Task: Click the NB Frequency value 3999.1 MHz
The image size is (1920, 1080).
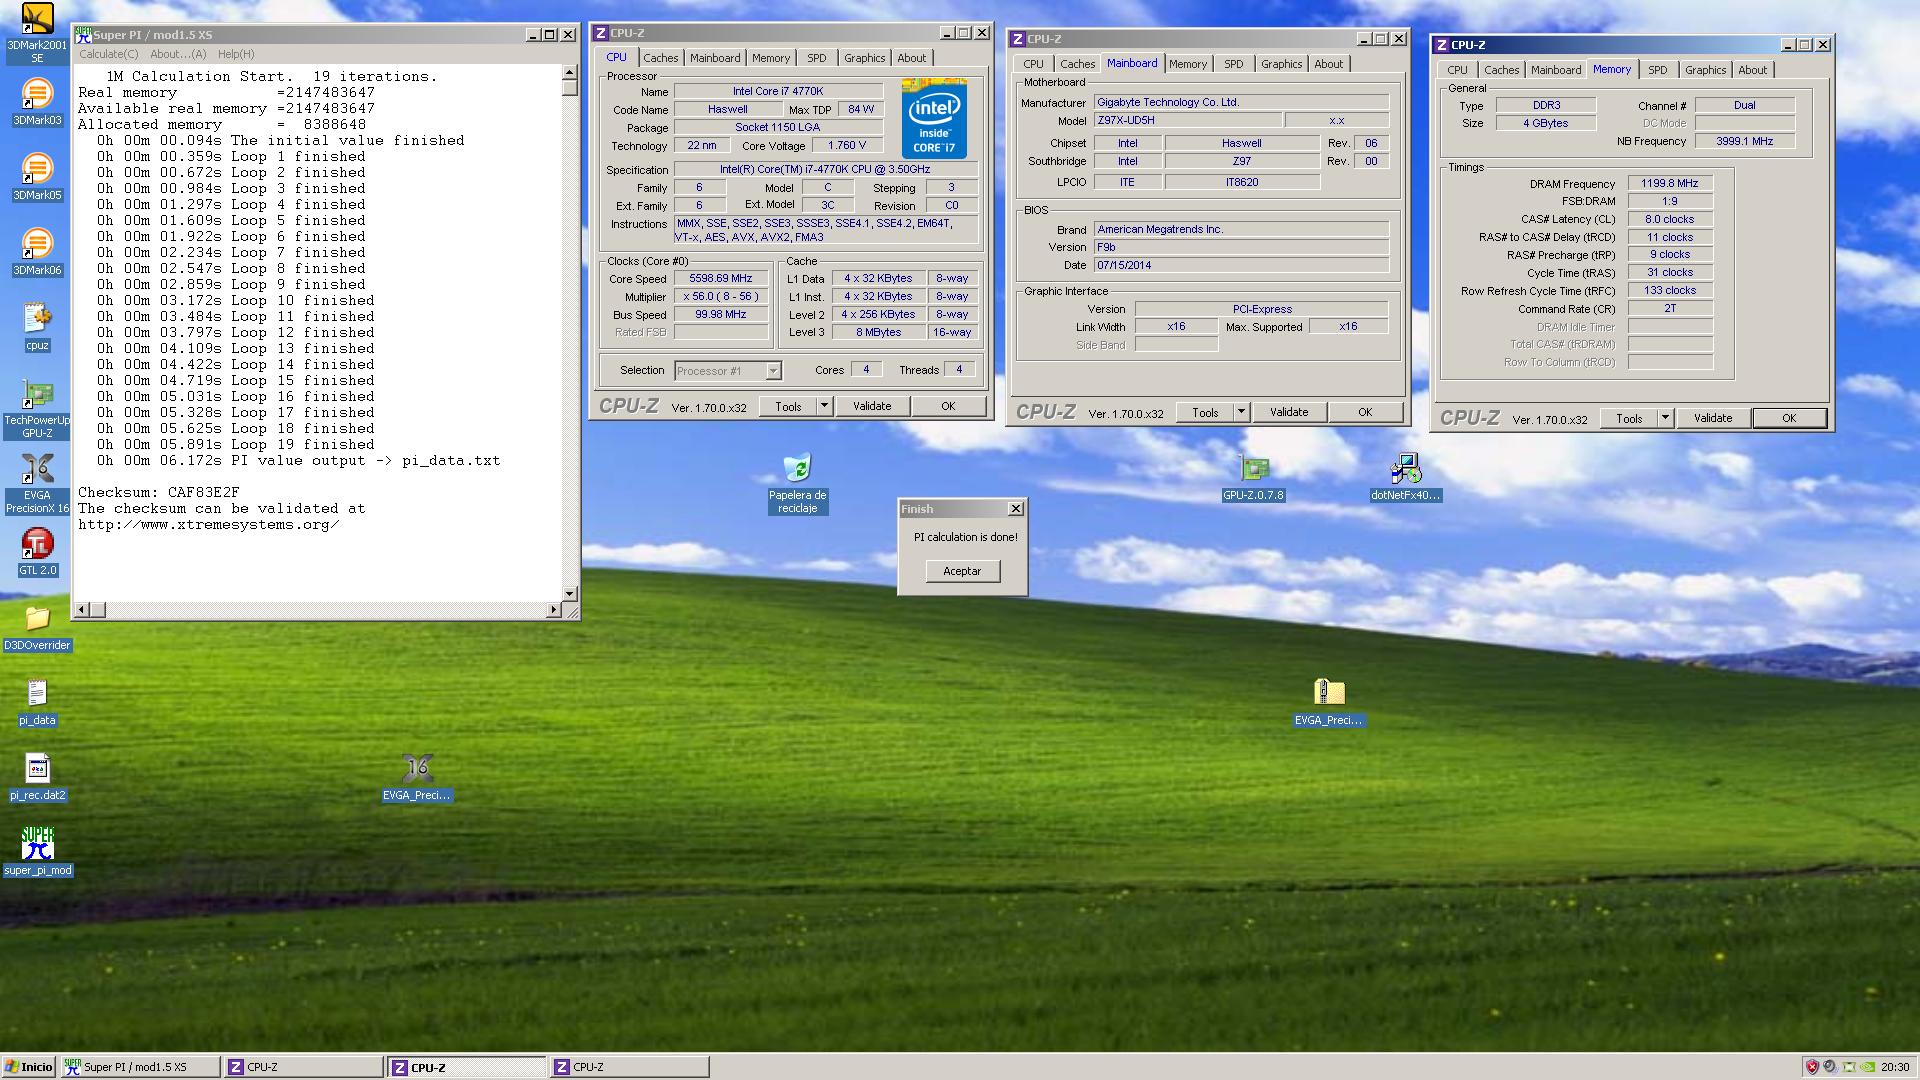Action: pos(1744,142)
